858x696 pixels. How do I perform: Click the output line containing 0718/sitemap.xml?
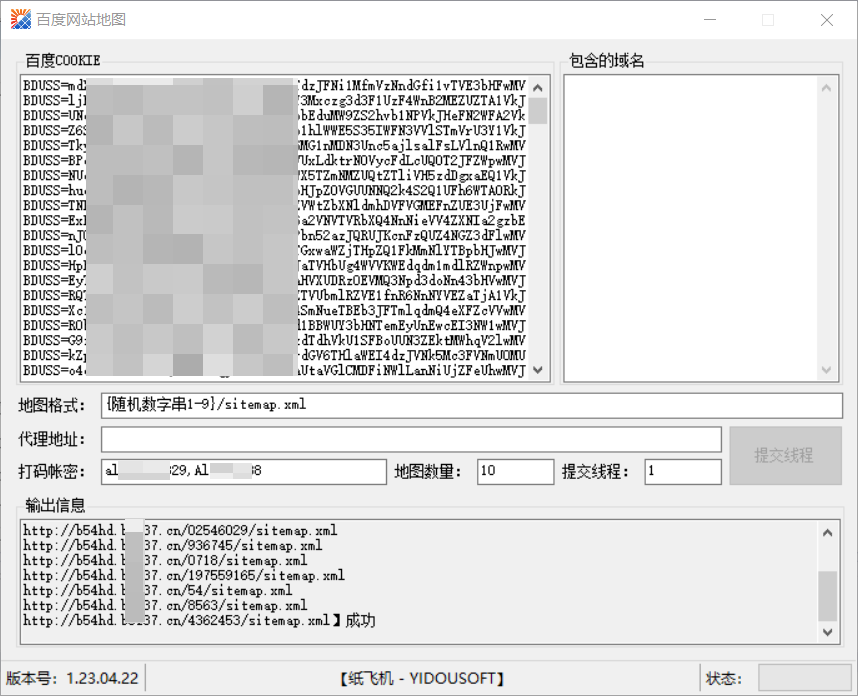coord(165,560)
